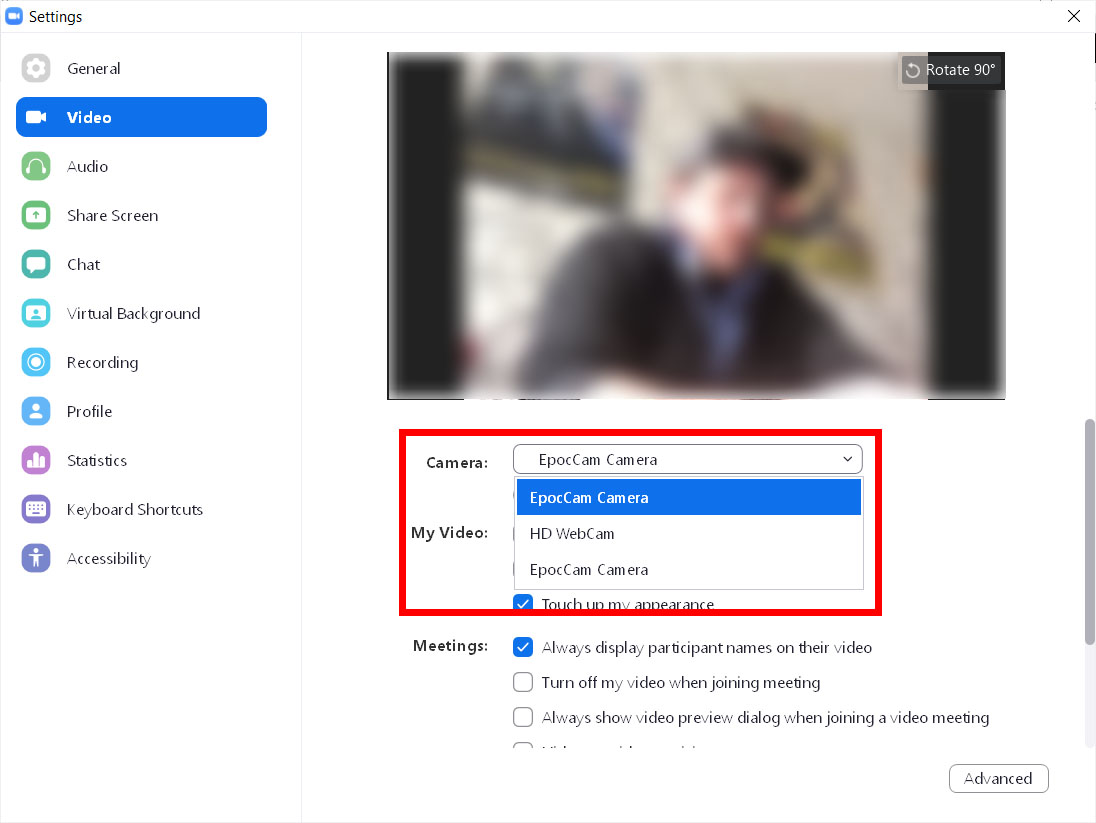Uncheck Touch up my appearance
1096x823 pixels.
click(x=523, y=603)
